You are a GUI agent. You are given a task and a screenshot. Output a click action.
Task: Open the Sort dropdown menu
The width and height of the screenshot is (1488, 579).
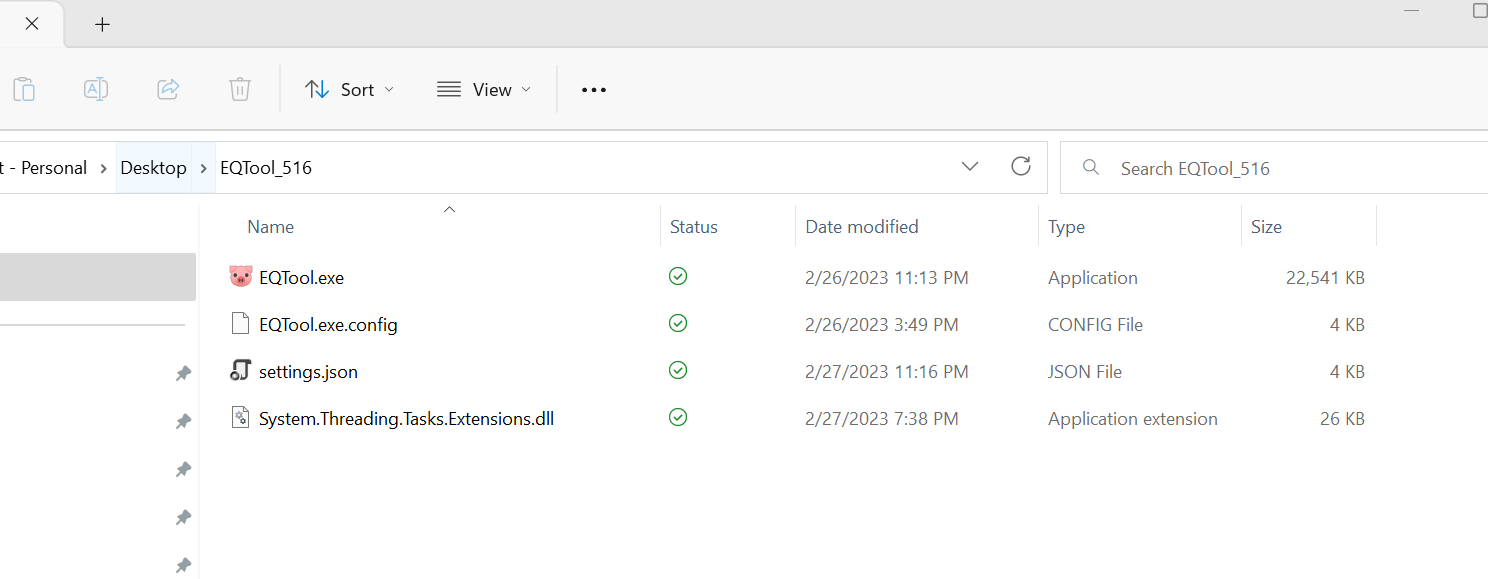coord(349,89)
